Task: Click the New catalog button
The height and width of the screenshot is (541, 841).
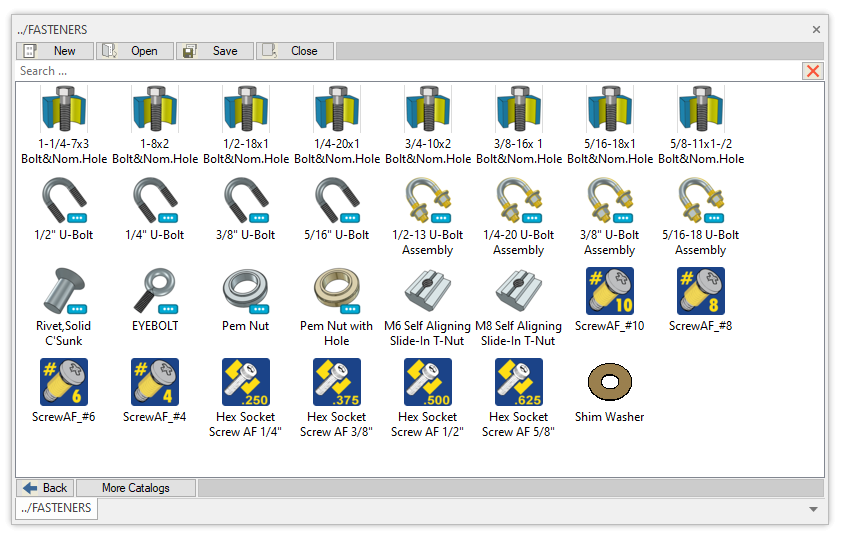Action: tap(55, 51)
